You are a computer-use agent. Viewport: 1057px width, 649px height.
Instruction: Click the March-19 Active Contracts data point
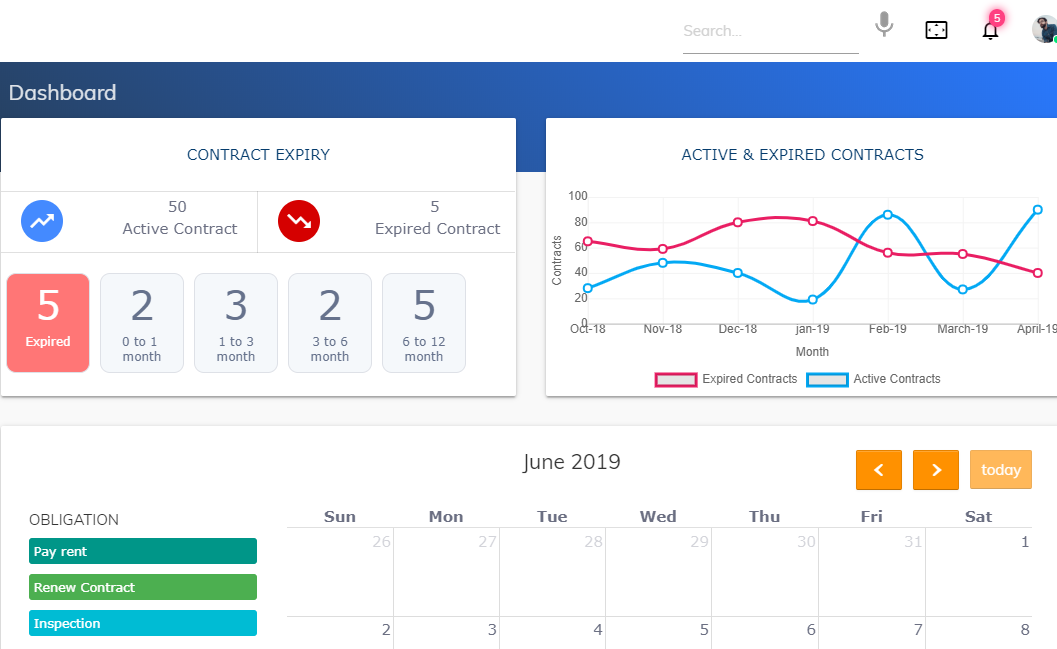(x=963, y=289)
